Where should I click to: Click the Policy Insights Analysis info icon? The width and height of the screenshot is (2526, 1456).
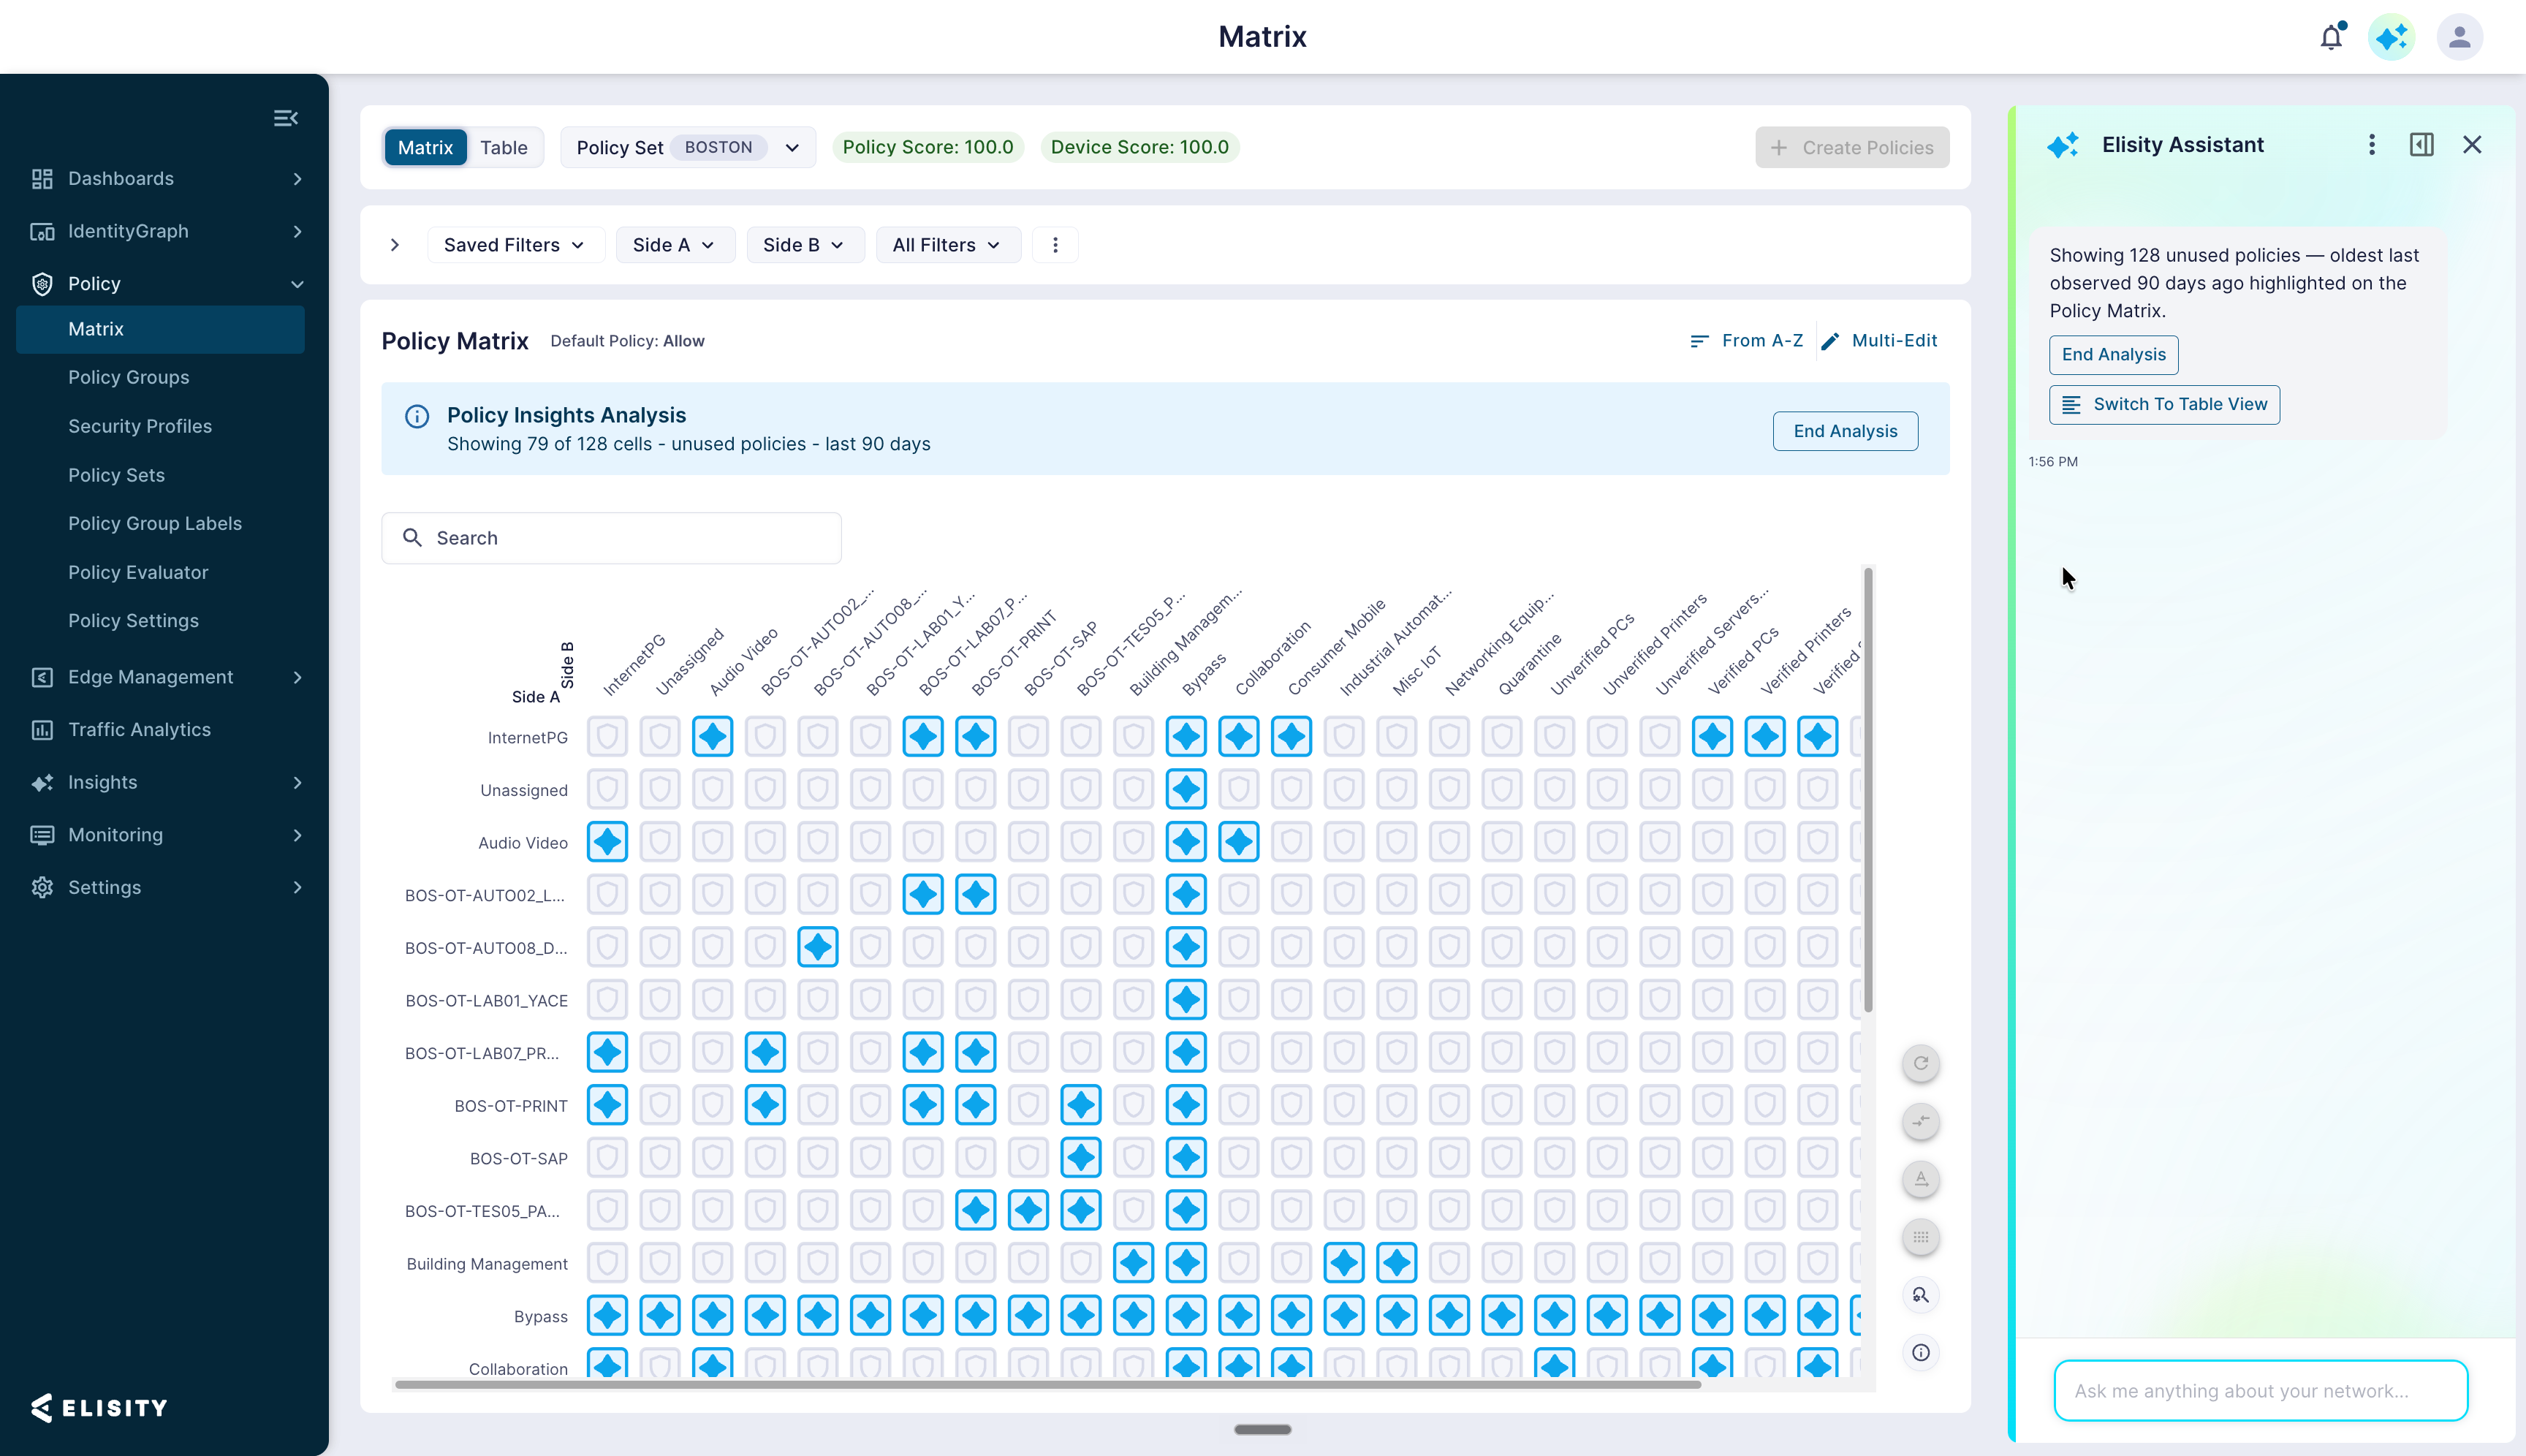point(417,416)
